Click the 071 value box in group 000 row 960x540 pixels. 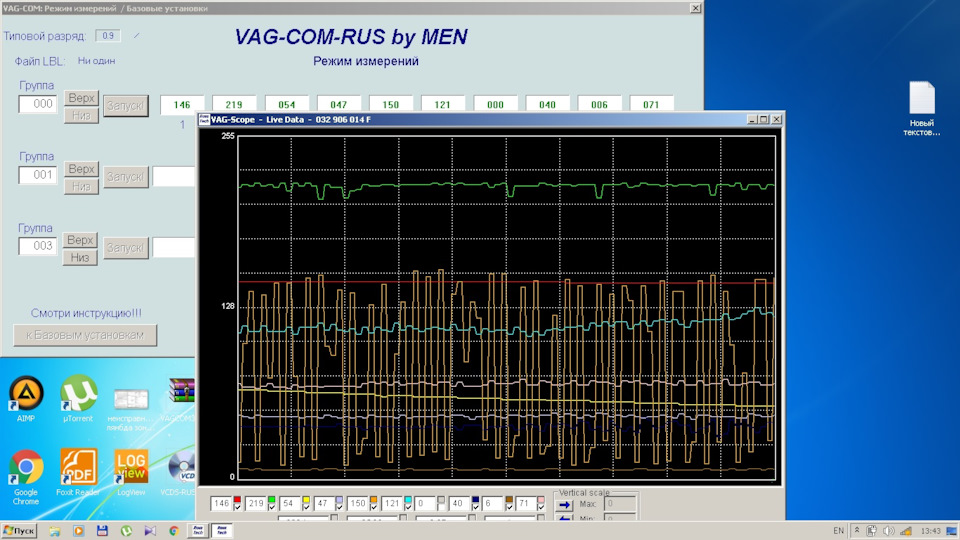pos(651,105)
